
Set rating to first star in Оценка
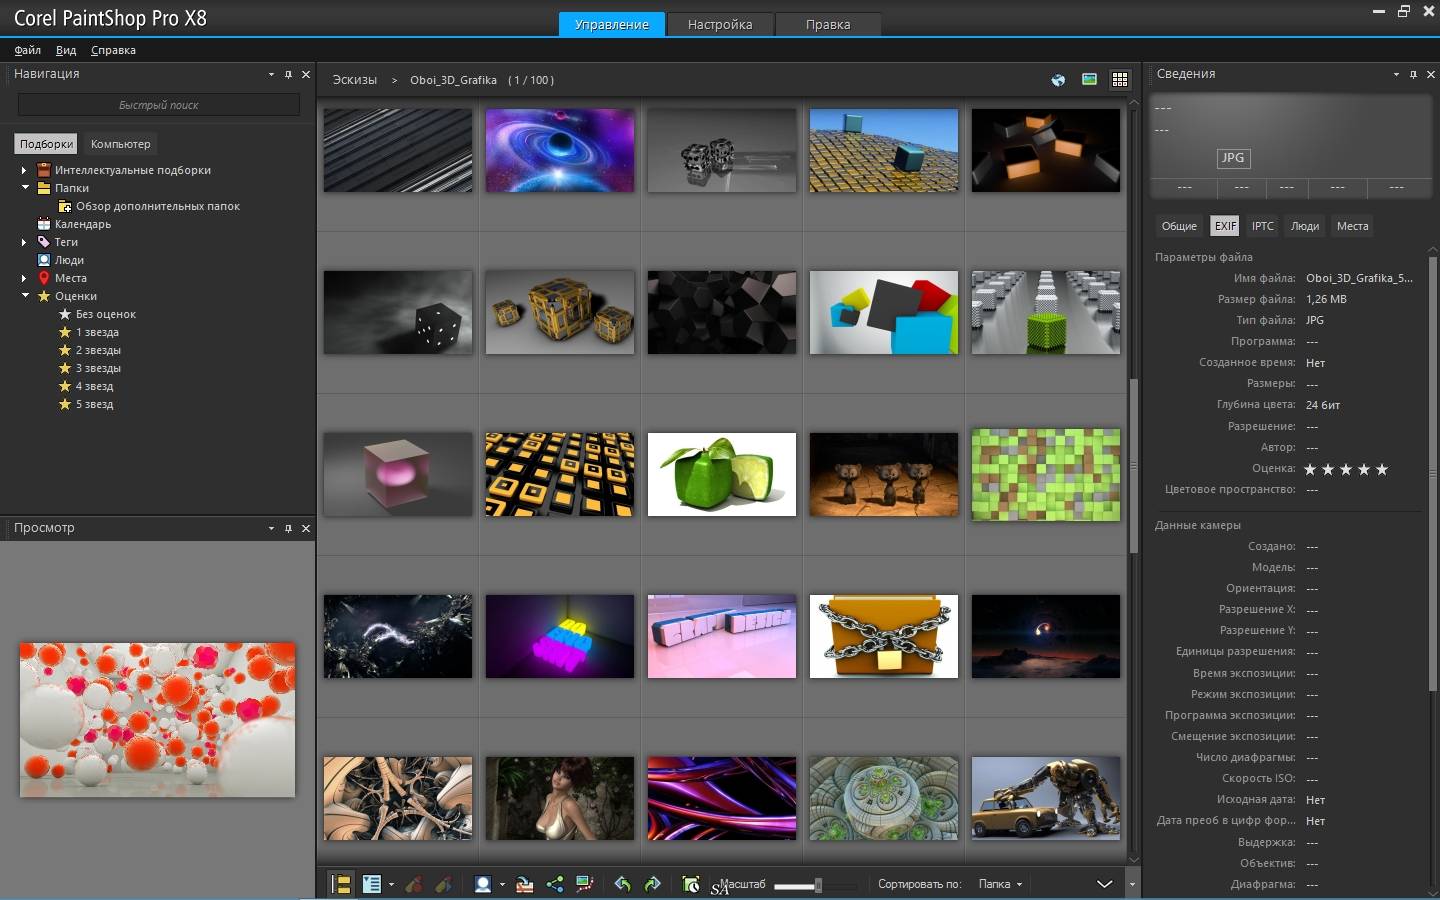(1310, 469)
